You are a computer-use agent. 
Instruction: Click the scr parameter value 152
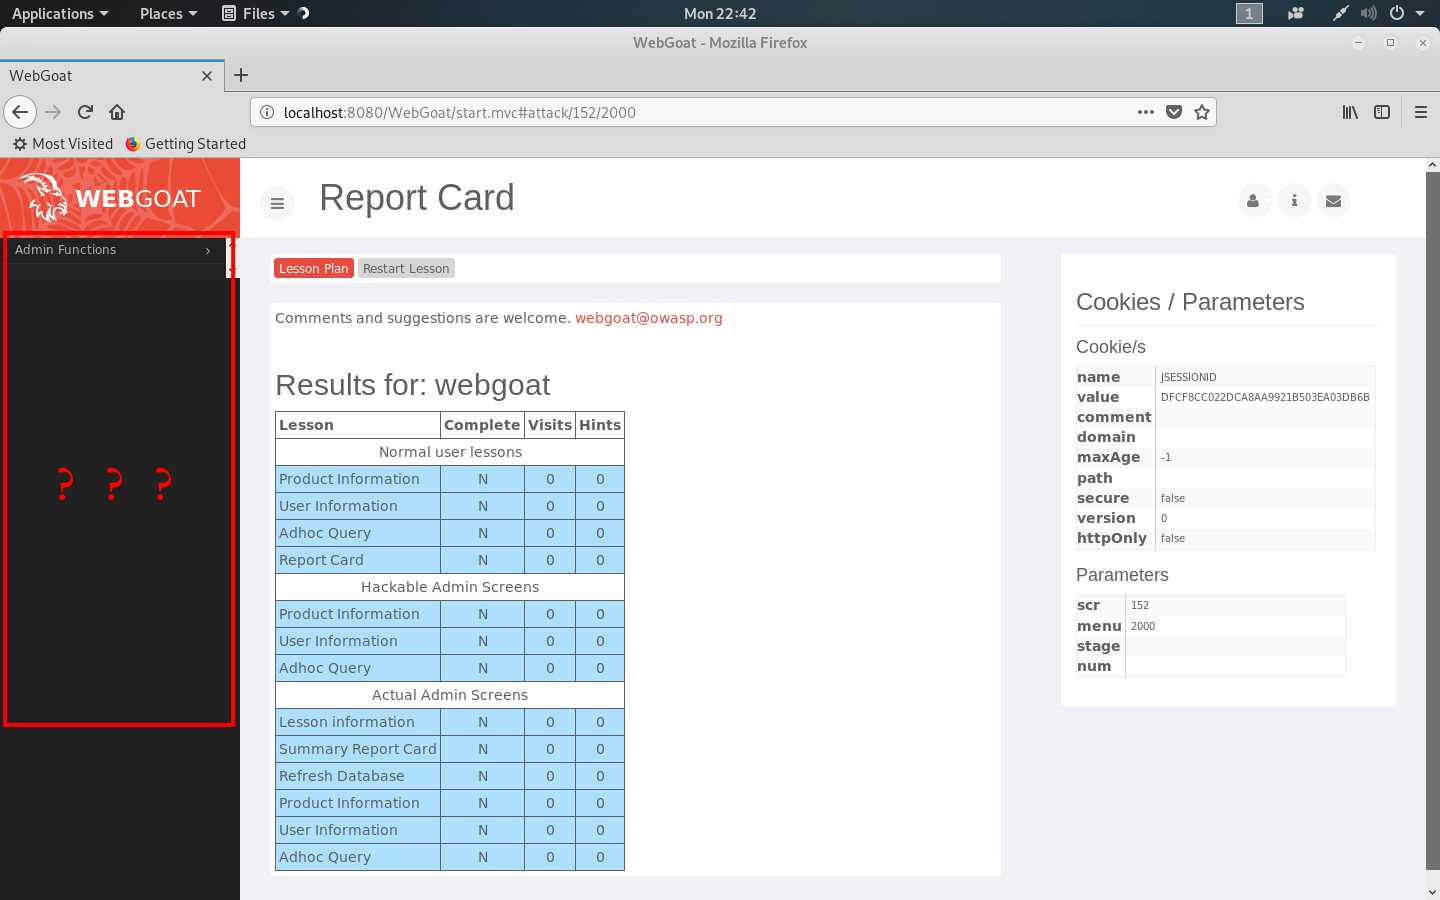pyautogui.click(x=1140, y=605)
